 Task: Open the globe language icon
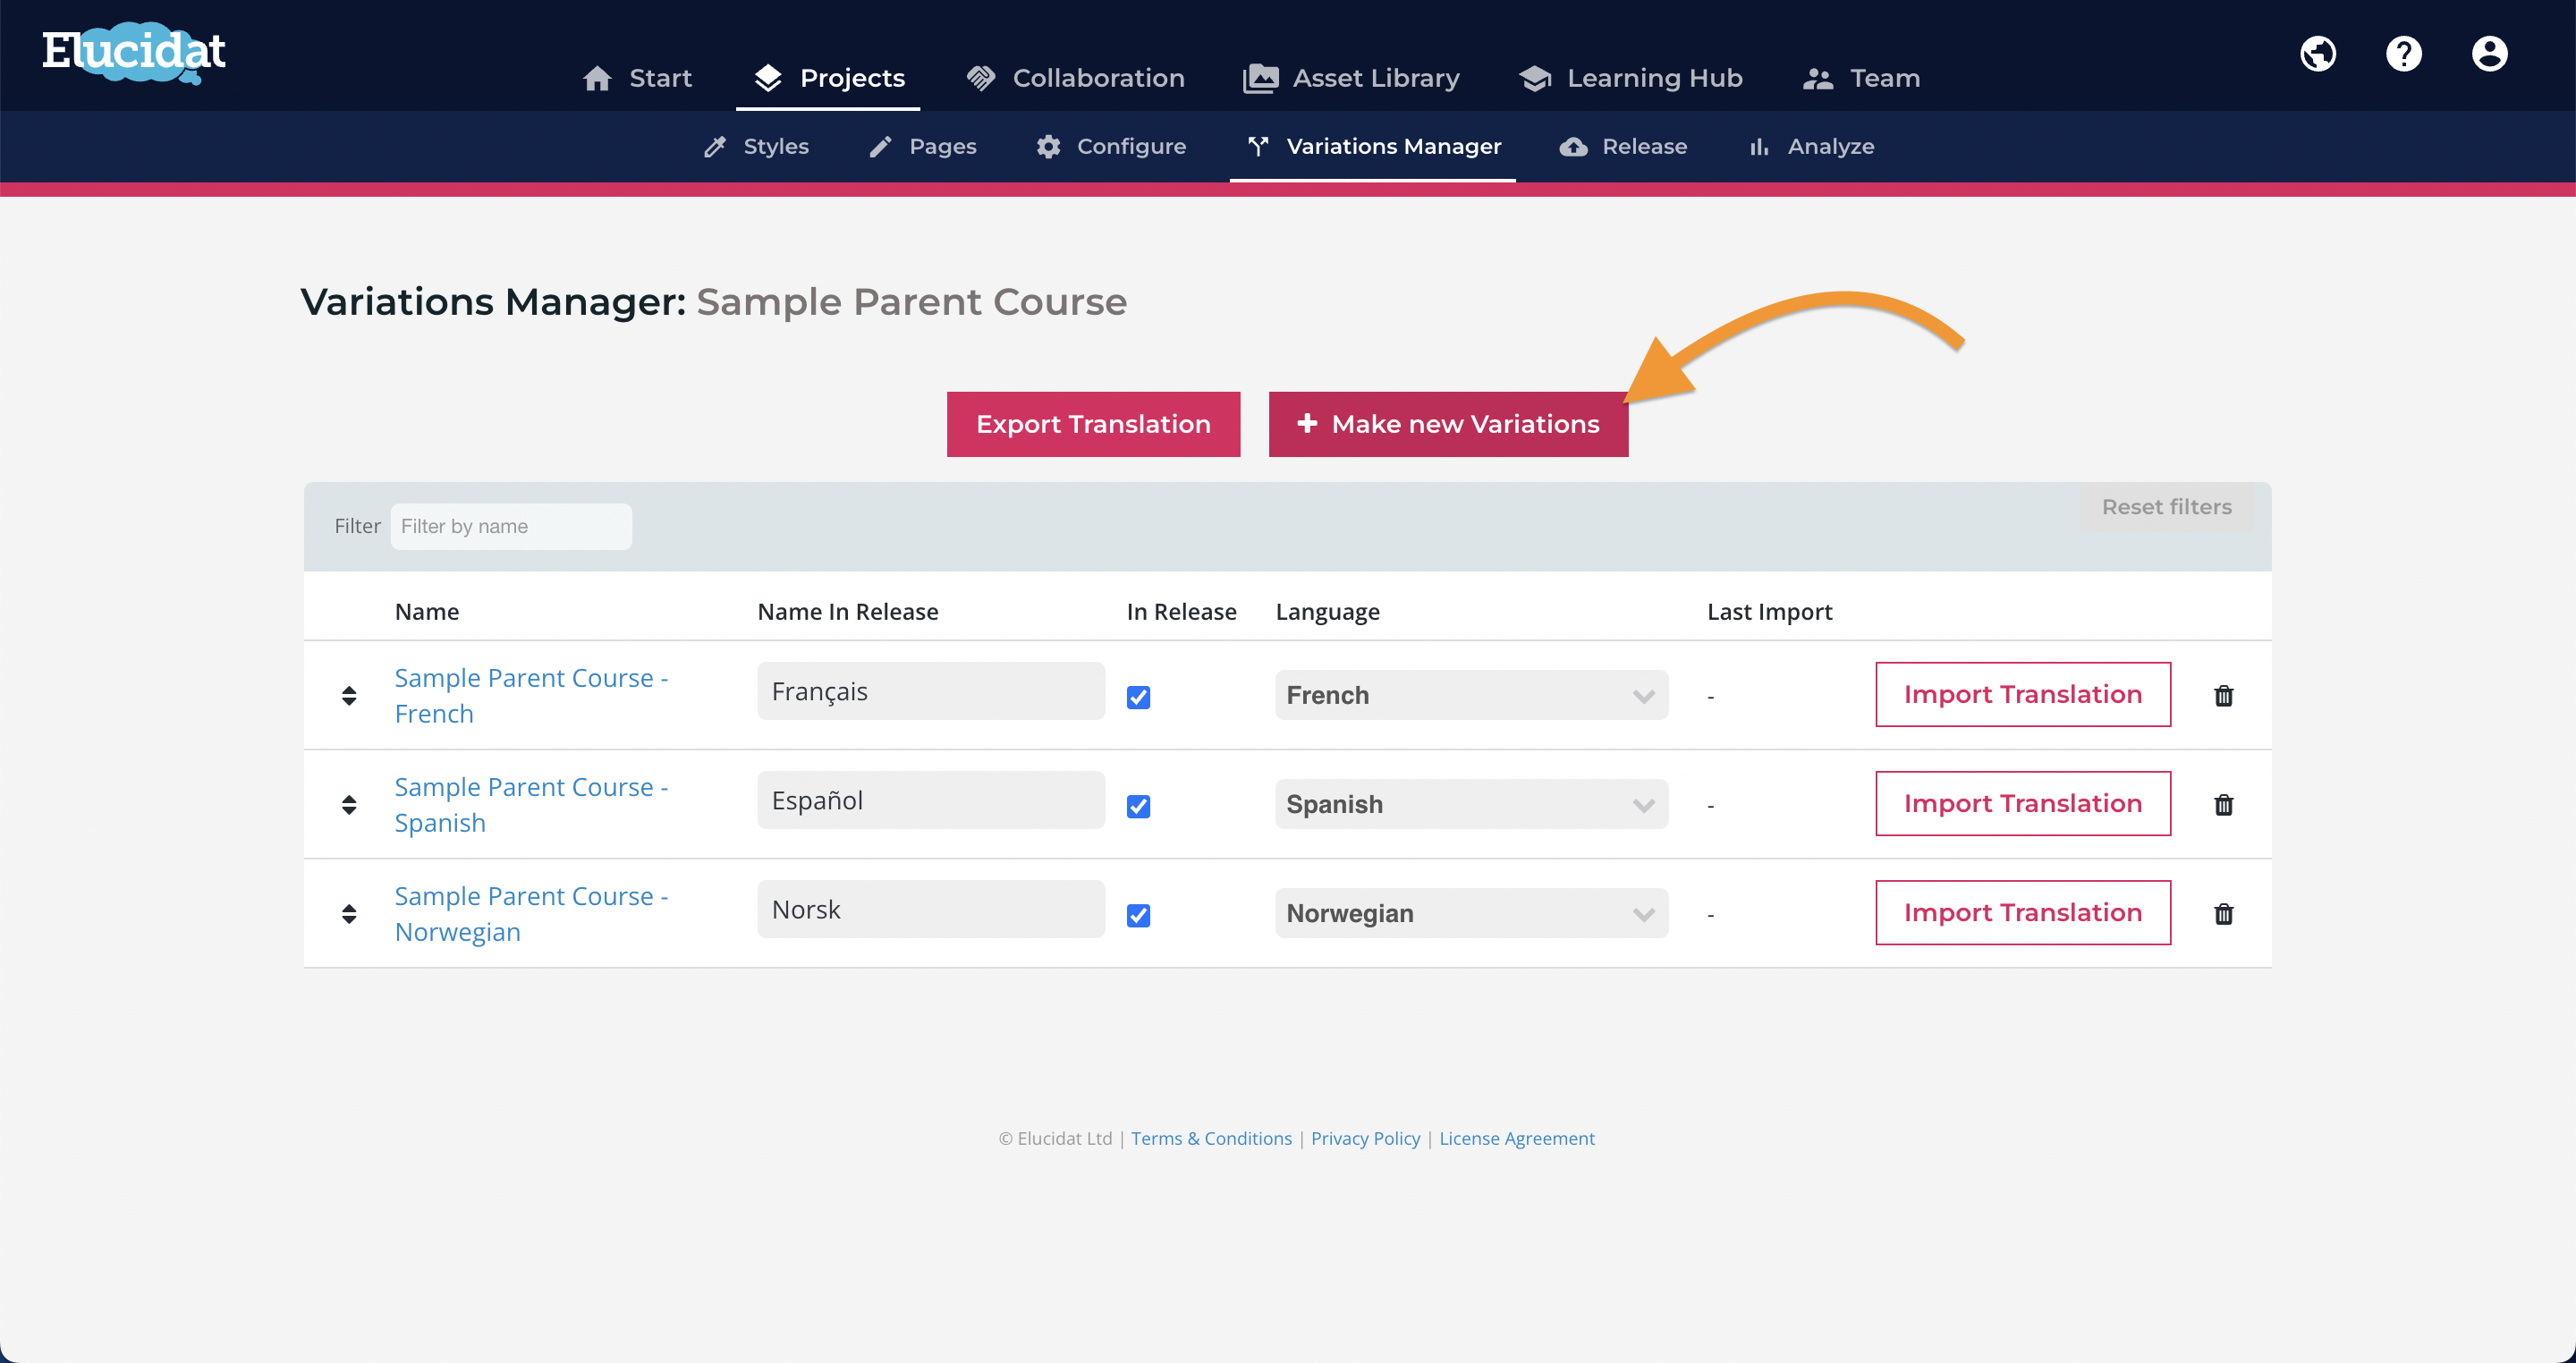tap(2318, 54)
